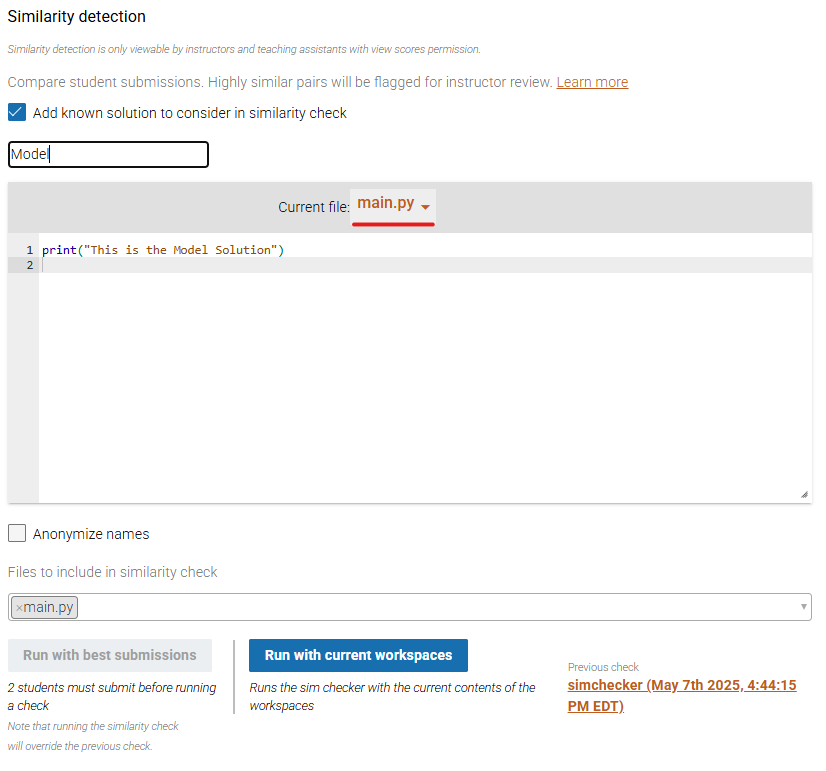Click line number 2 in editor gutter

(x=30, y=265)
